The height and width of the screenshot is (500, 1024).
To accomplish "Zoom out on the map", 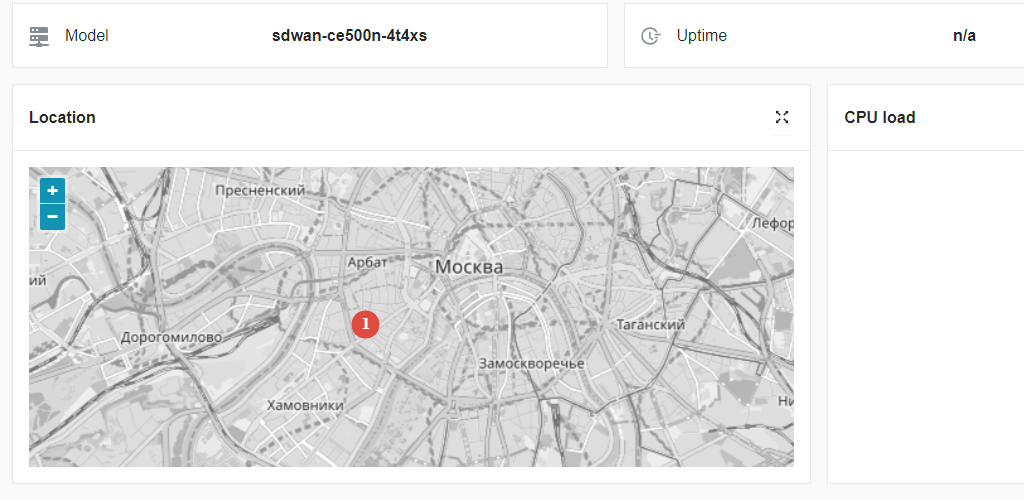I will (x=52, y=216).
